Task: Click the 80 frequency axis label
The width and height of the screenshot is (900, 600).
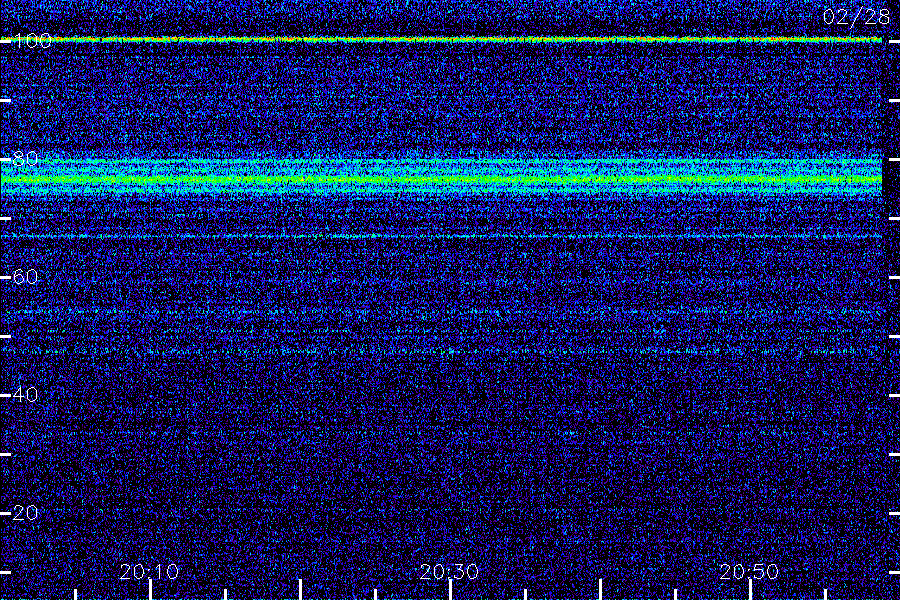Action: [x=25, y=158]
